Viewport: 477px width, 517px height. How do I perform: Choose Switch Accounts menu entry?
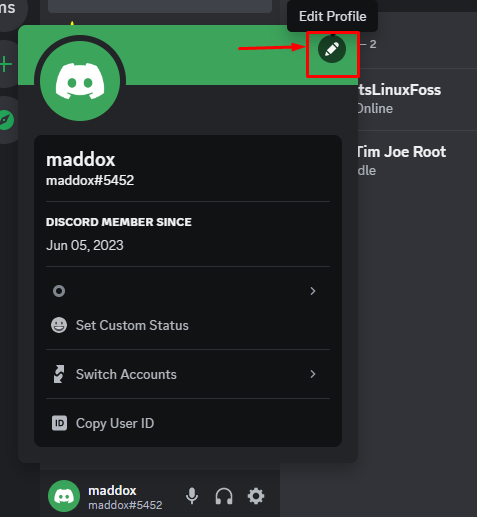coord(188,374)
